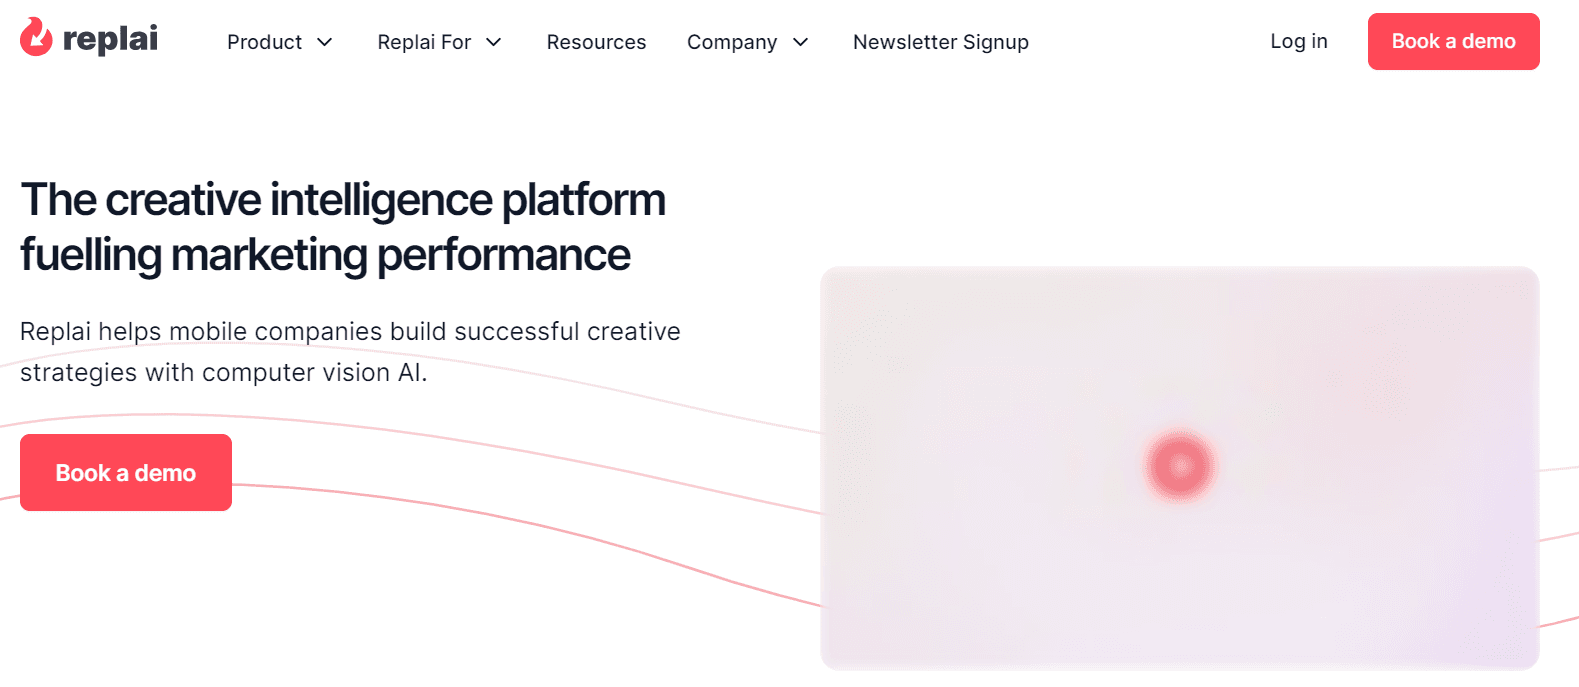Open the Newsletter Signup link
The image size is (1579, 687).
941,42
